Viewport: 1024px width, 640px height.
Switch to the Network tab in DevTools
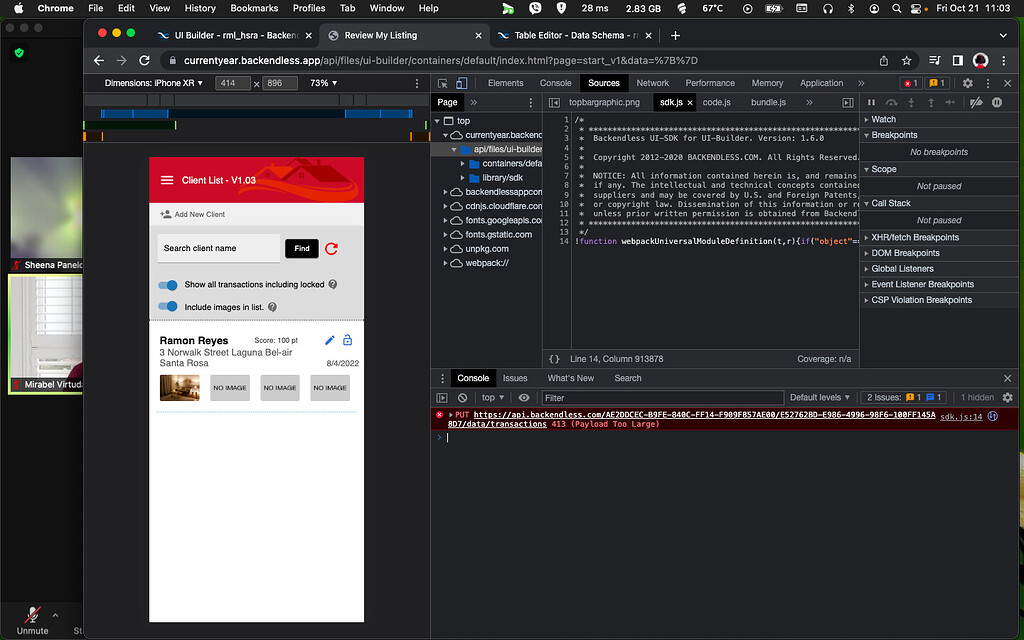tap(652, 83)
